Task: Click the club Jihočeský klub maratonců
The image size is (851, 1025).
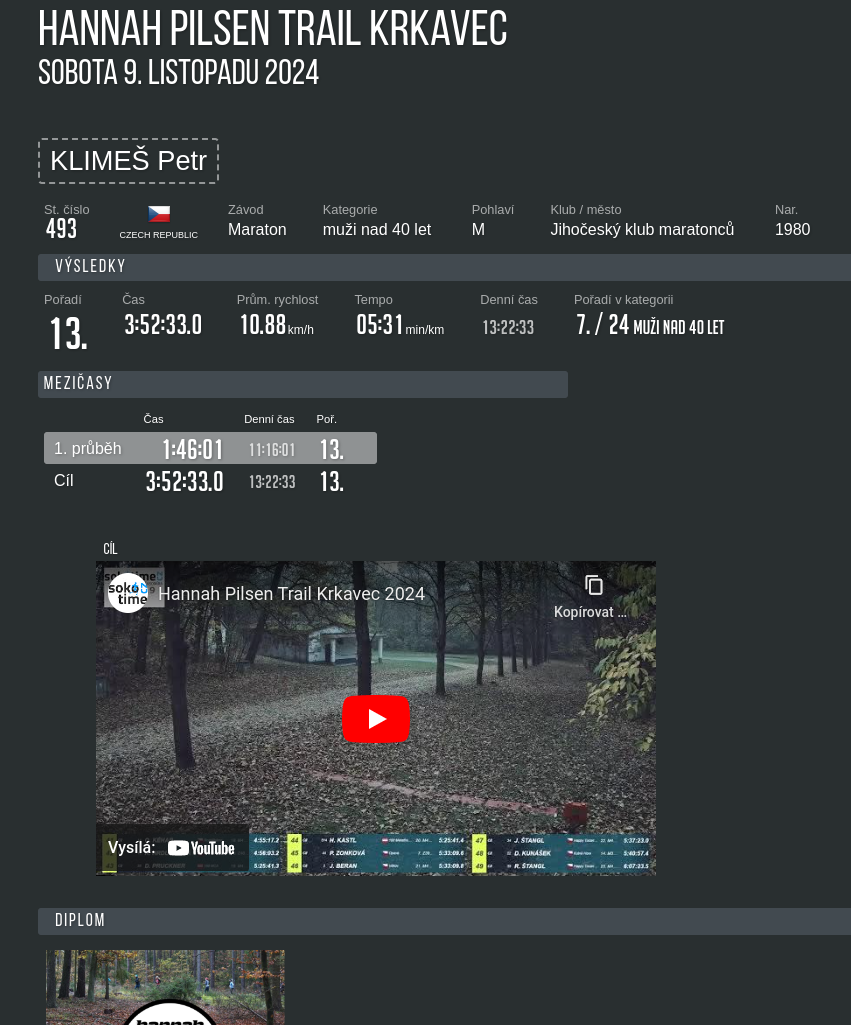Action: click(x=642, y=229)
